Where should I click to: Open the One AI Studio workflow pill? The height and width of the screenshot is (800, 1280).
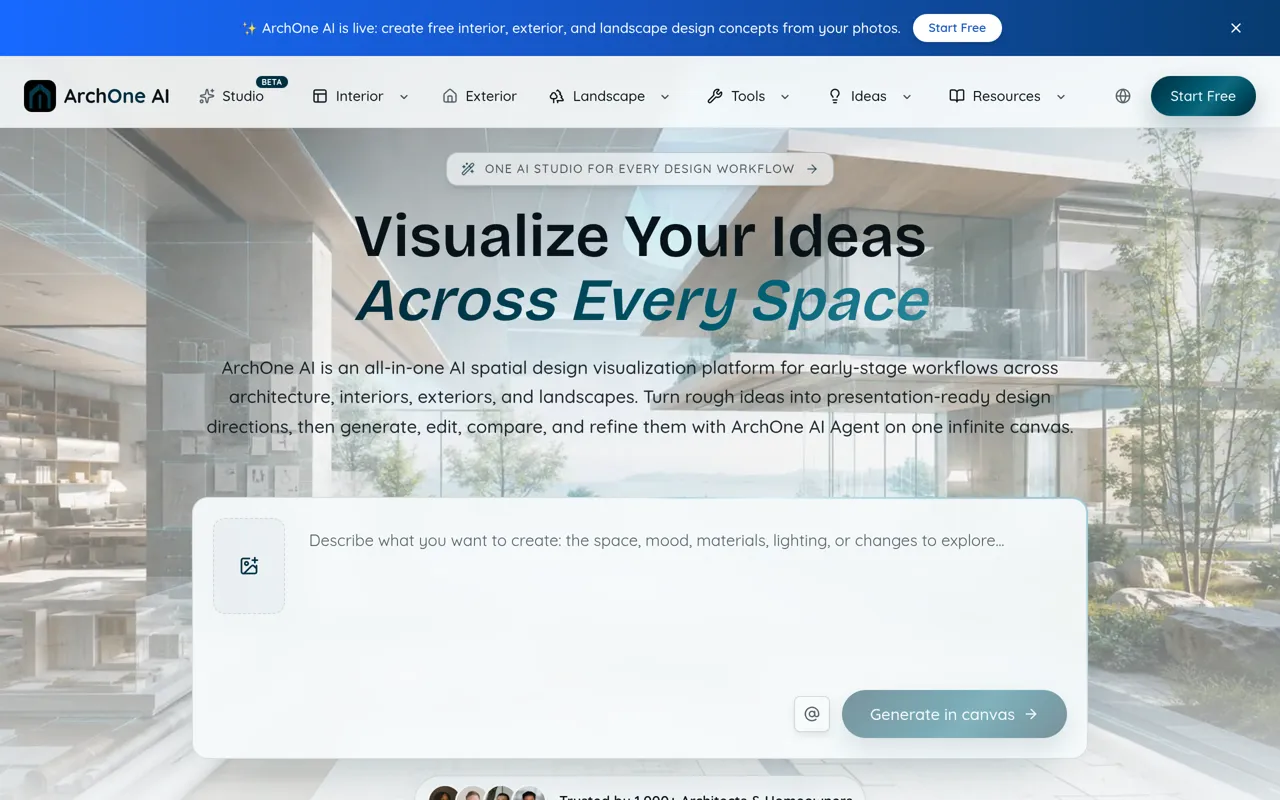(640, 169)
